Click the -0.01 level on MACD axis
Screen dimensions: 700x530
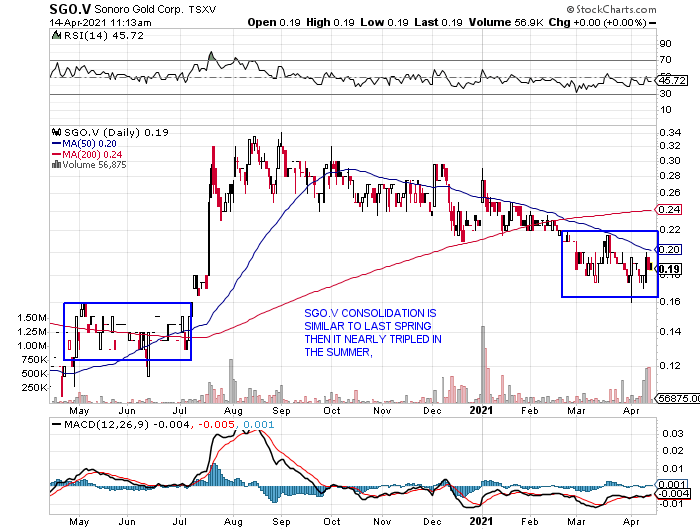coord(671,504)
